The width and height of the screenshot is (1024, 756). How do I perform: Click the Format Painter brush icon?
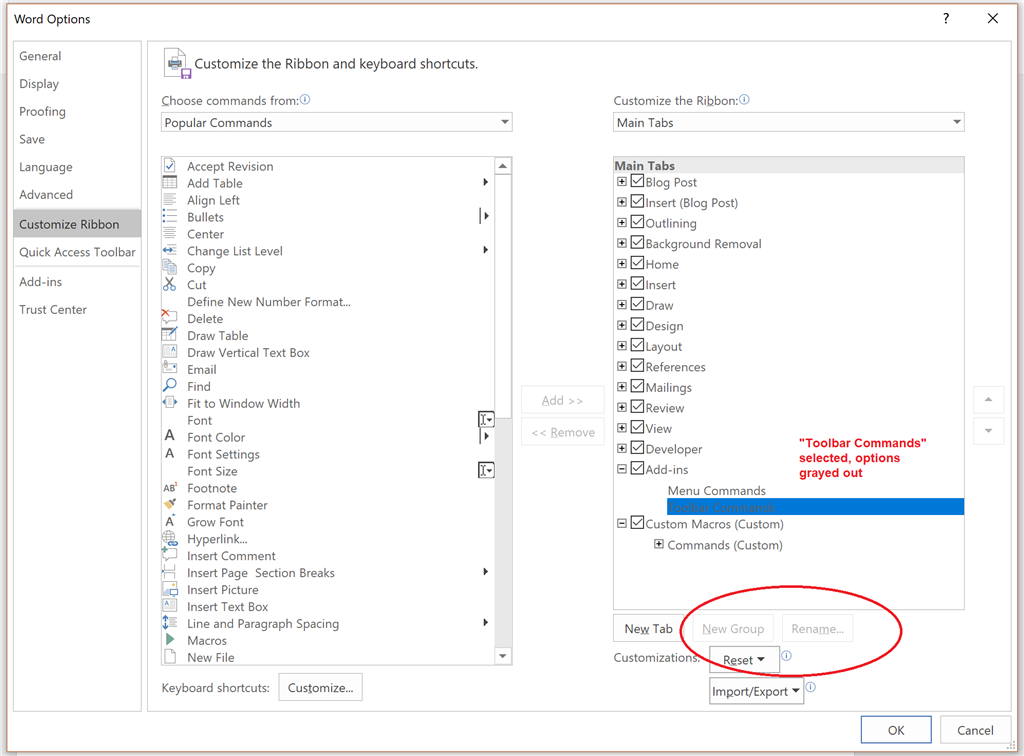point(170,504)
